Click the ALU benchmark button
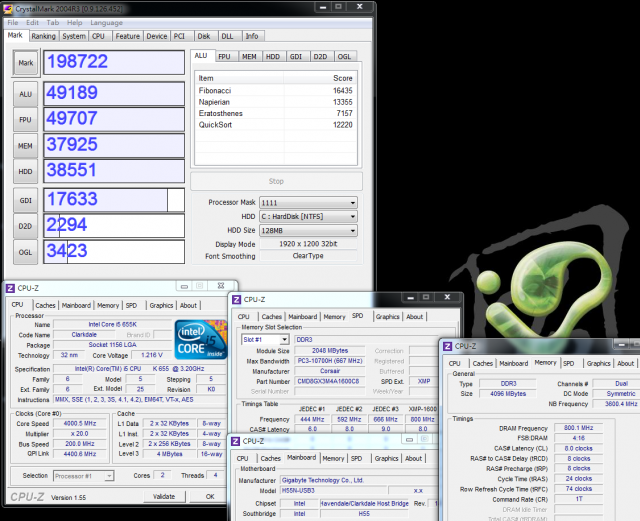The height and width of the screenshot is (521, 640). click(25, 94)
